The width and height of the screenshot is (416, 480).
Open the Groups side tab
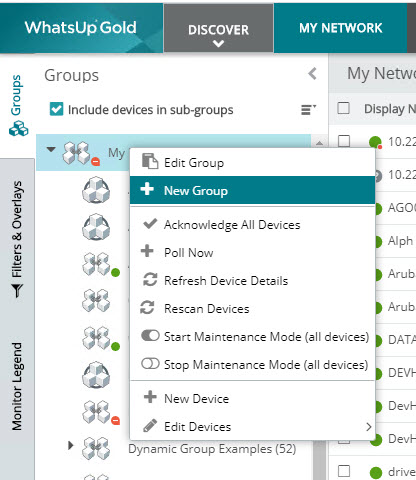click(x=17, y=105)
